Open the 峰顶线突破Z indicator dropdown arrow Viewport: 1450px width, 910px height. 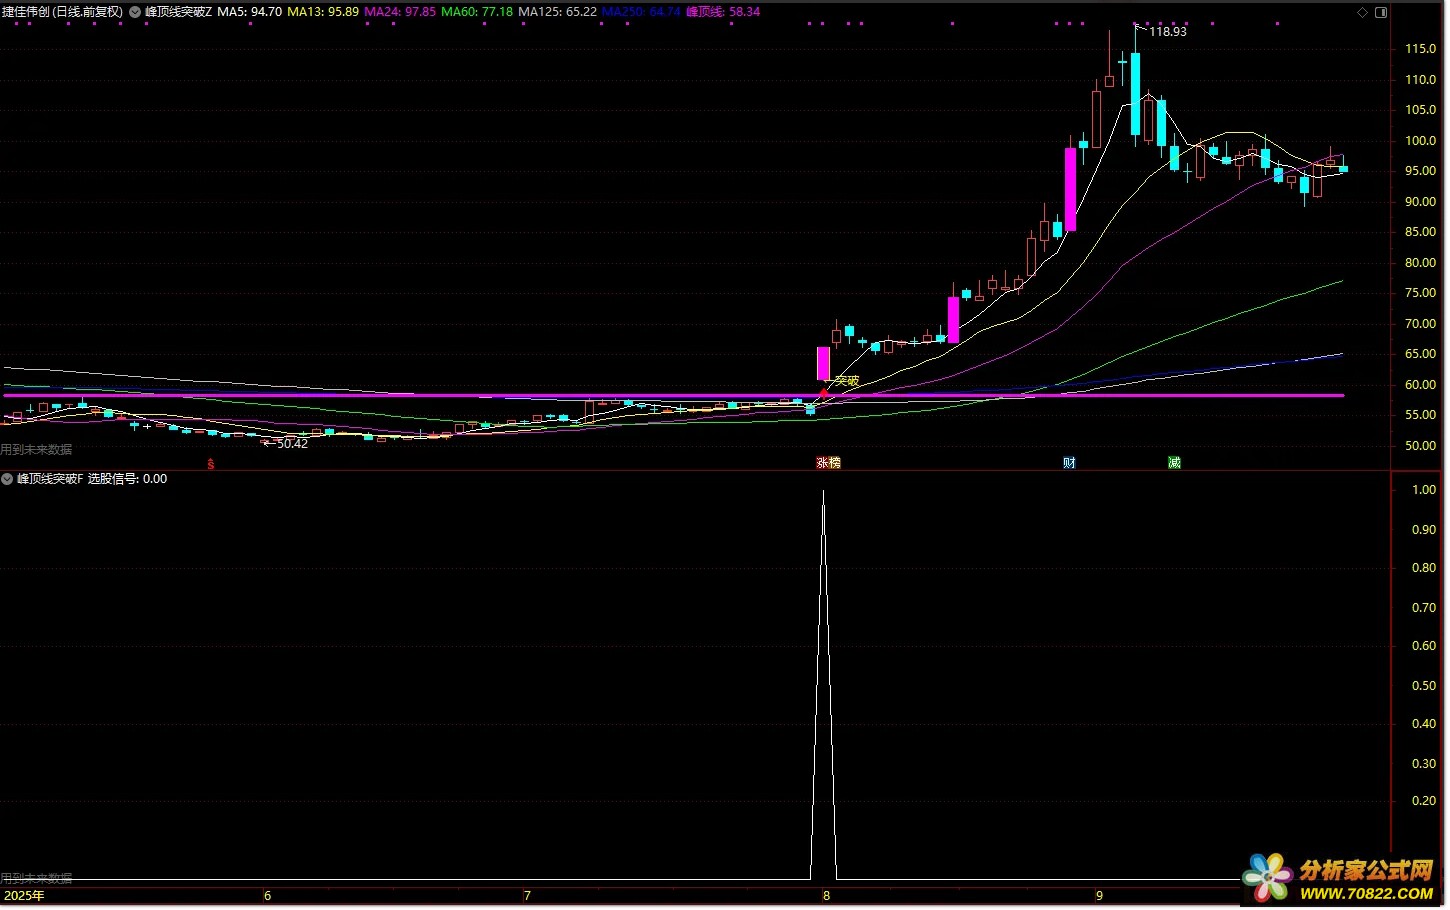(x=135, y=12)
